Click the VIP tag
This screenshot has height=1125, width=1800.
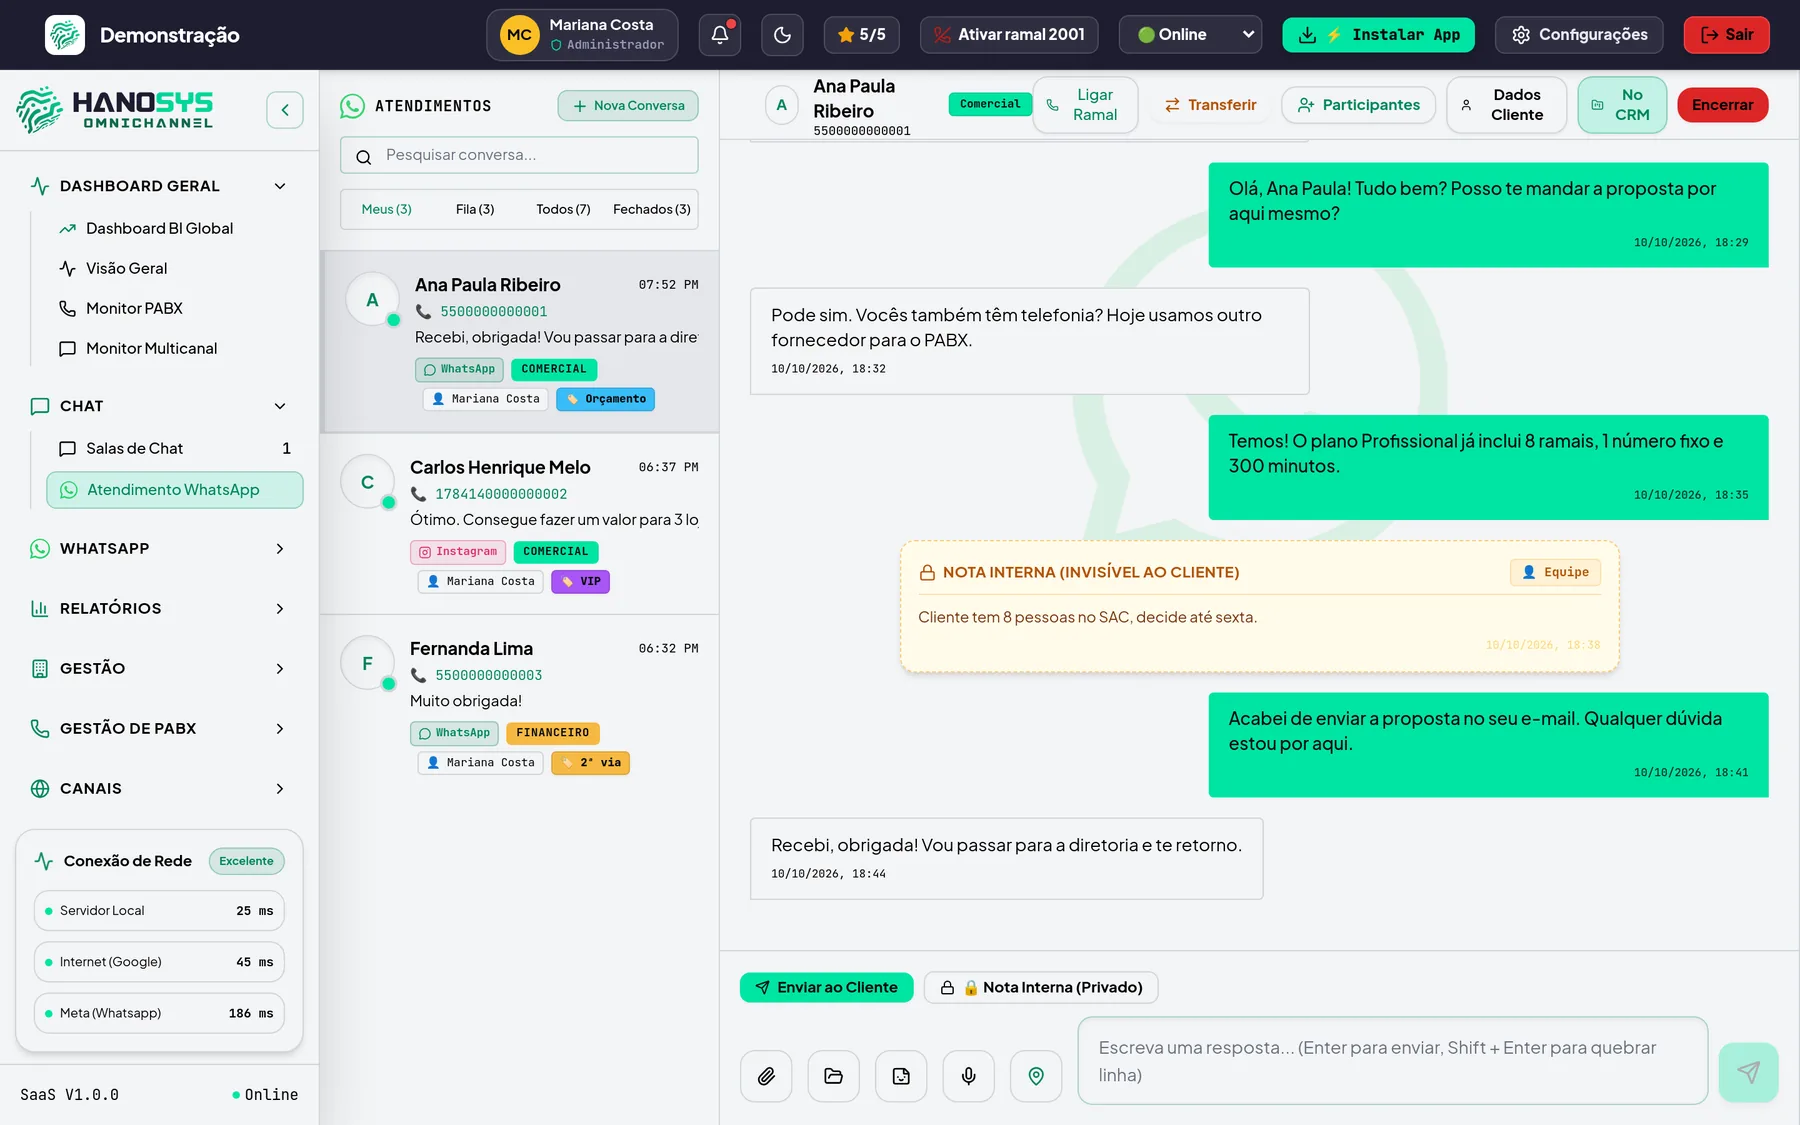click(x=580, y=582)
